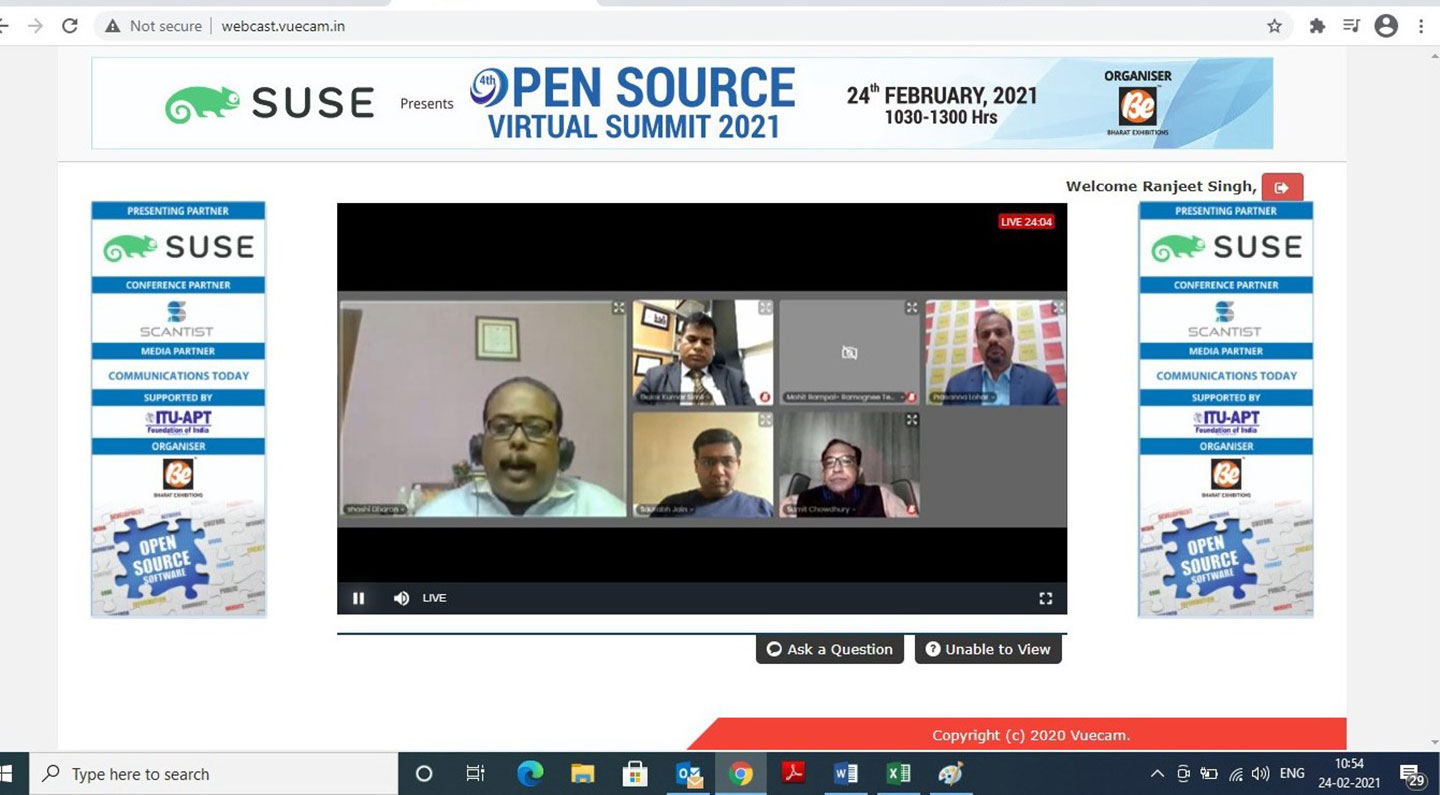Open Microsoft Word from the taskbar

[846, 774]
